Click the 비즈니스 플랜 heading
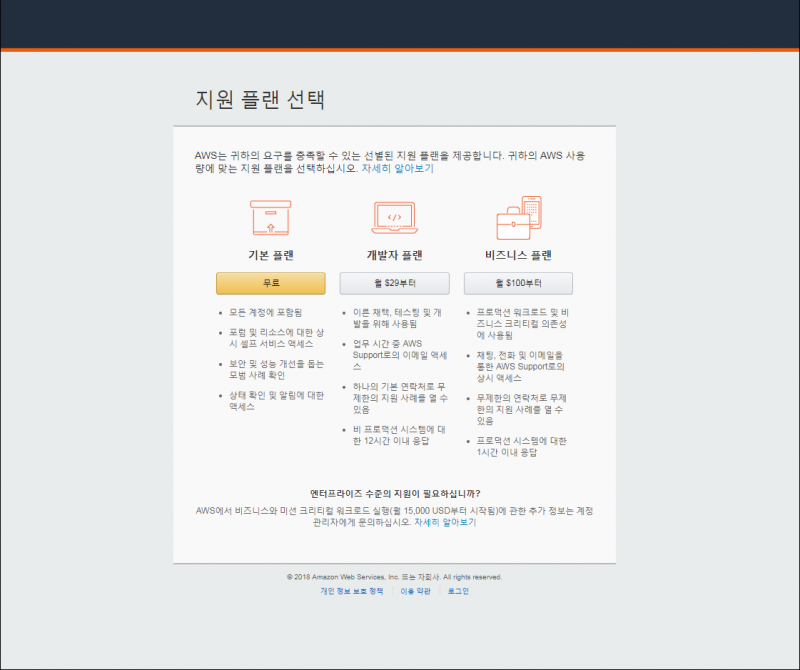Viewport: 800px width, 670px height. point(518,255)
